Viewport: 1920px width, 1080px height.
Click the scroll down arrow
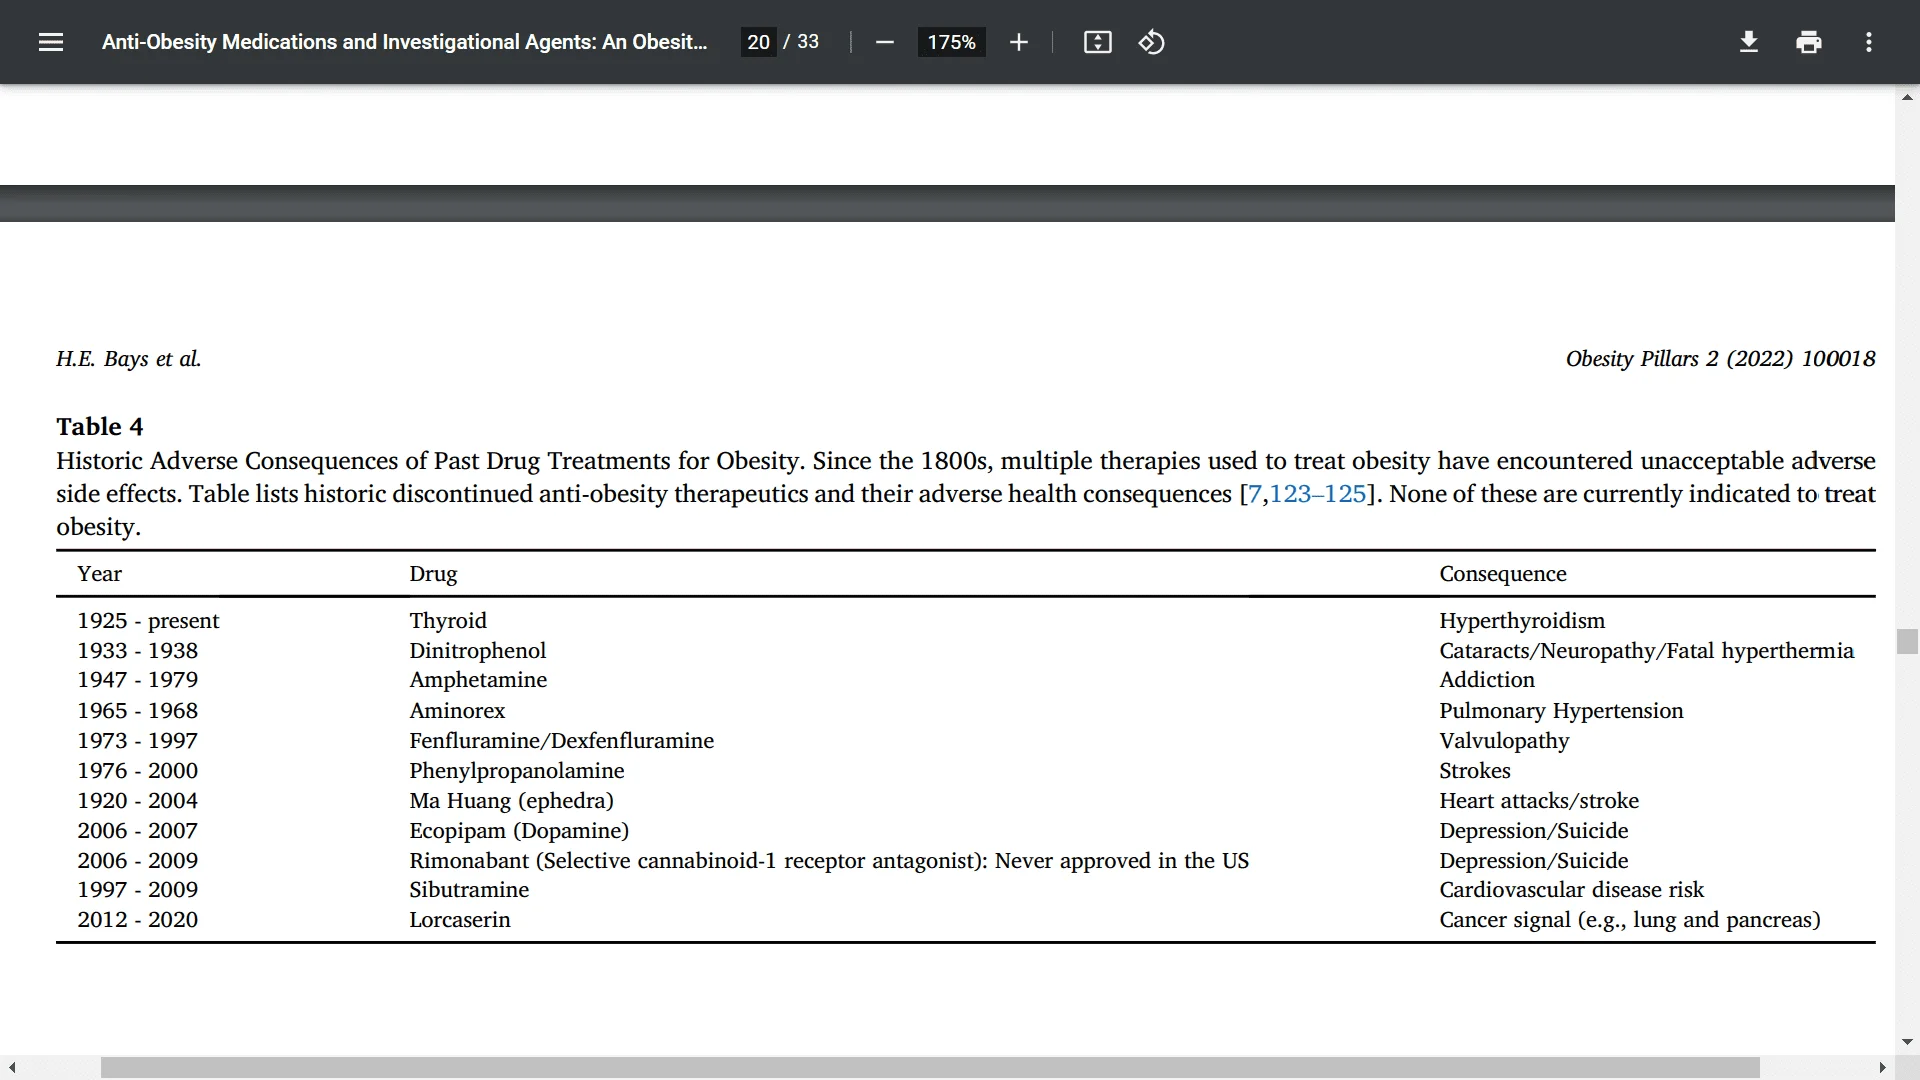[1907, 1042]
